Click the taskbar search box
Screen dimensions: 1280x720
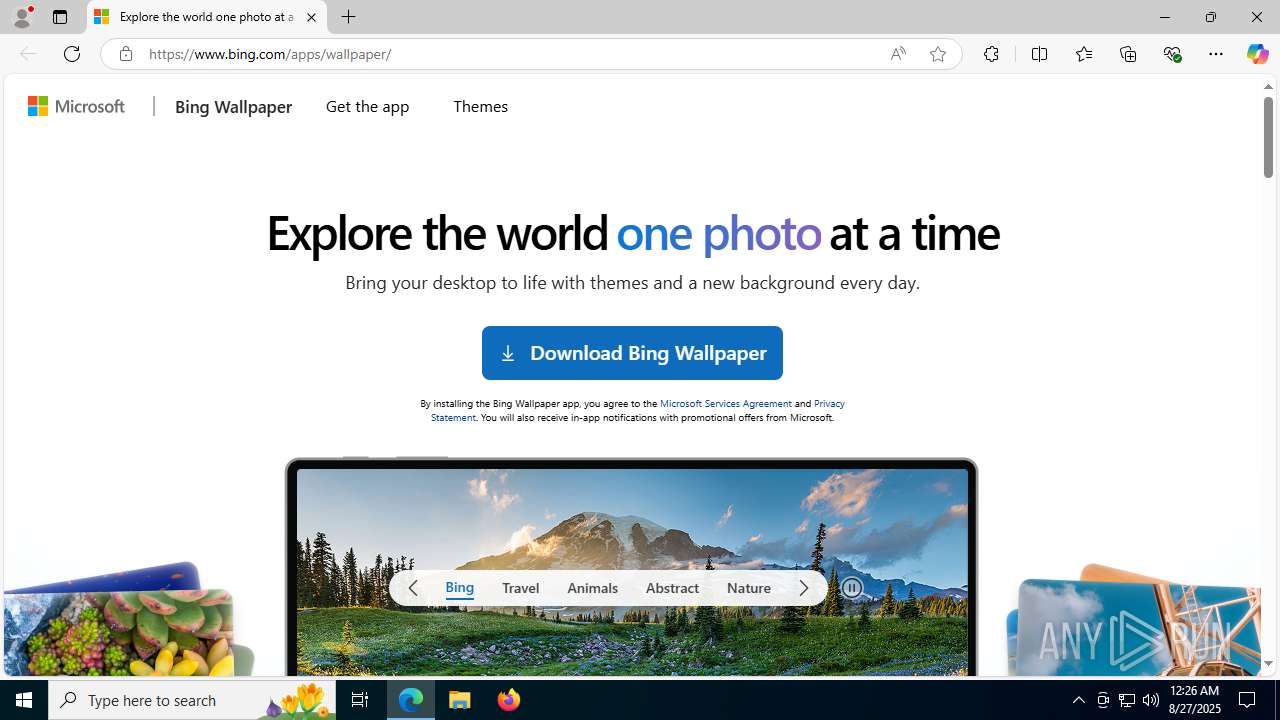point(192,700)
